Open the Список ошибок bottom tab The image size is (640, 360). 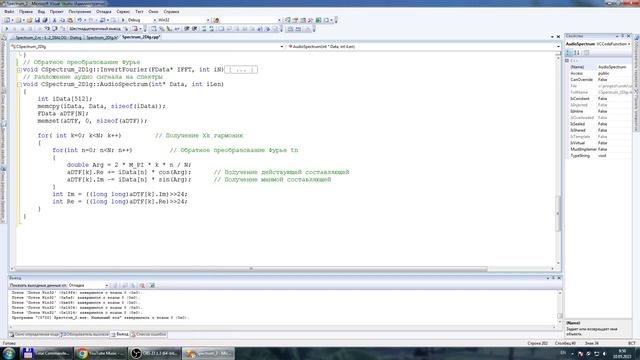(149, 334)
